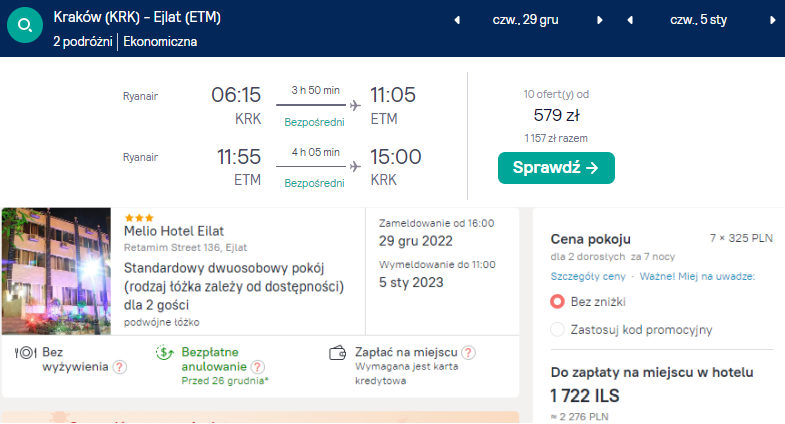Image resolution: width=785 pixels, height=424 pixels.
Task: Click the pay-on-site wallet icon
Action: tap(339, 353)
